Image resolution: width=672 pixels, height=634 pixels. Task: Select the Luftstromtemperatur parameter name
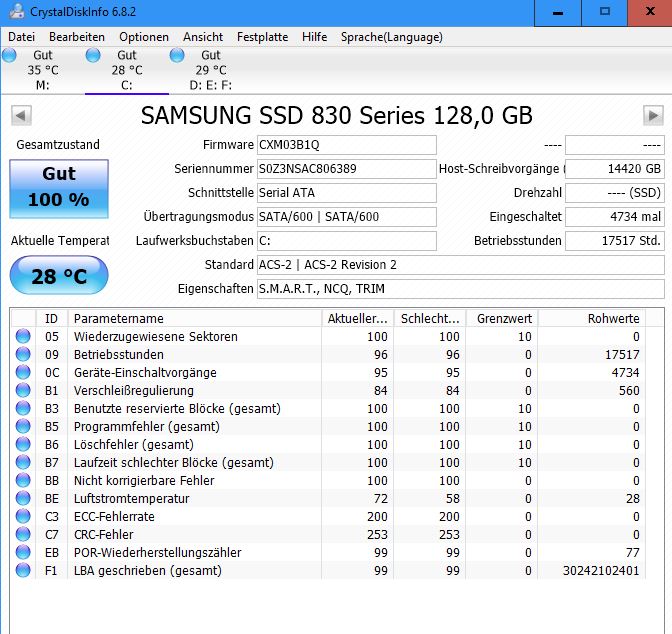point(132,499)
